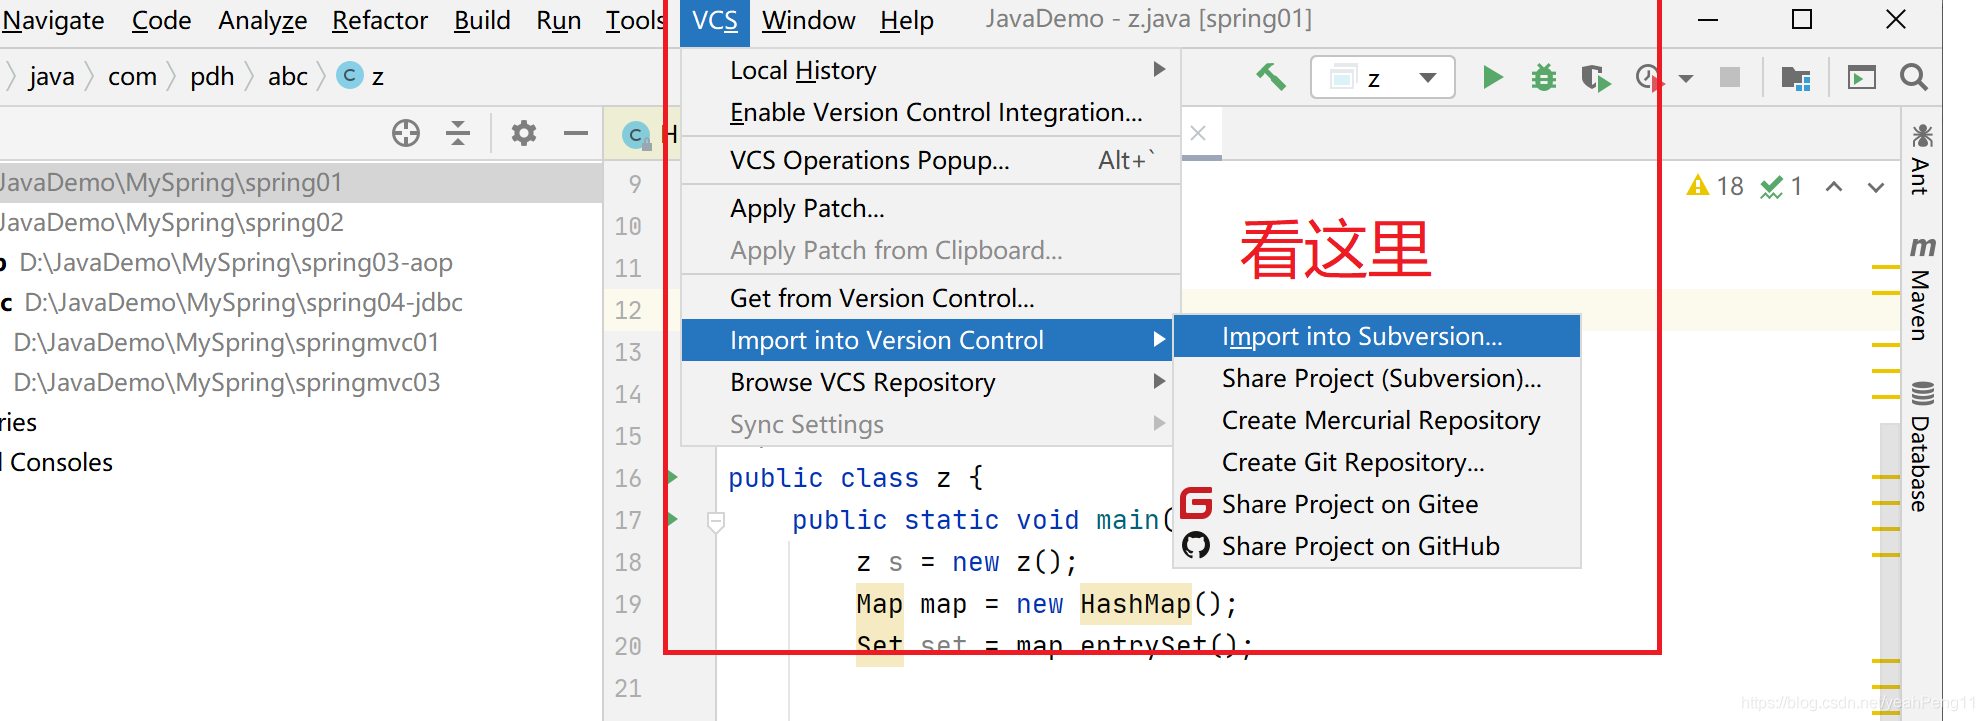Click the locate target crosshair icon

[x=406, y=133]
